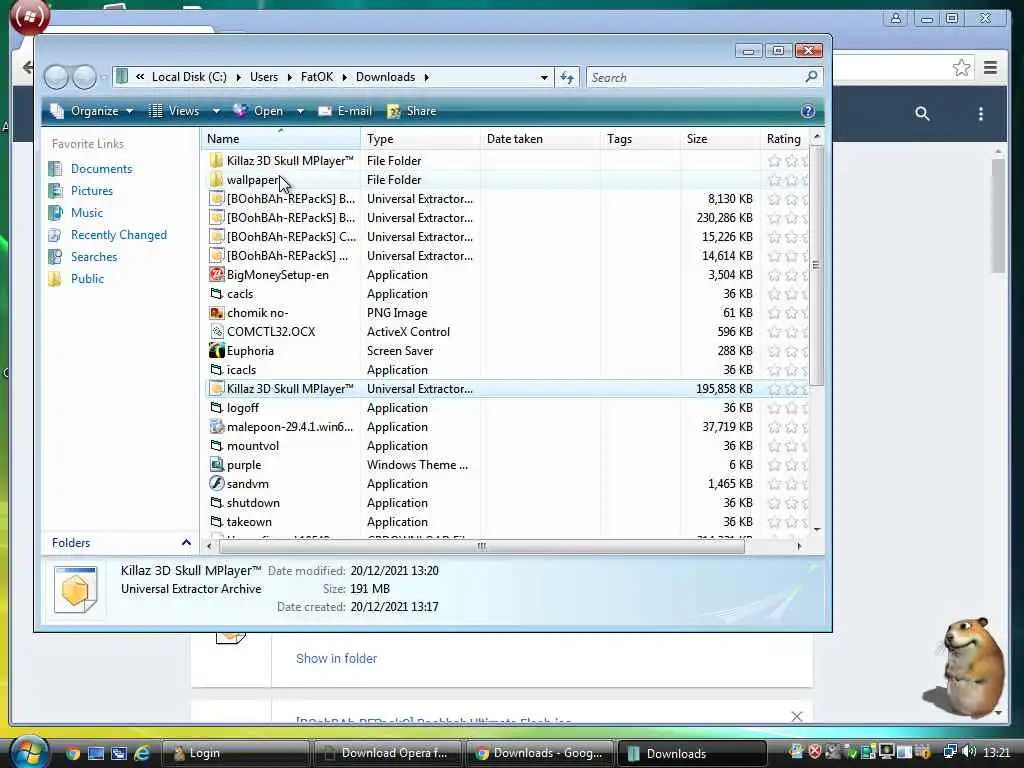The height and width of the screenshot is (768, 1024).
Task: Click Show in folder link in Chrome
Action: point(336,658)
